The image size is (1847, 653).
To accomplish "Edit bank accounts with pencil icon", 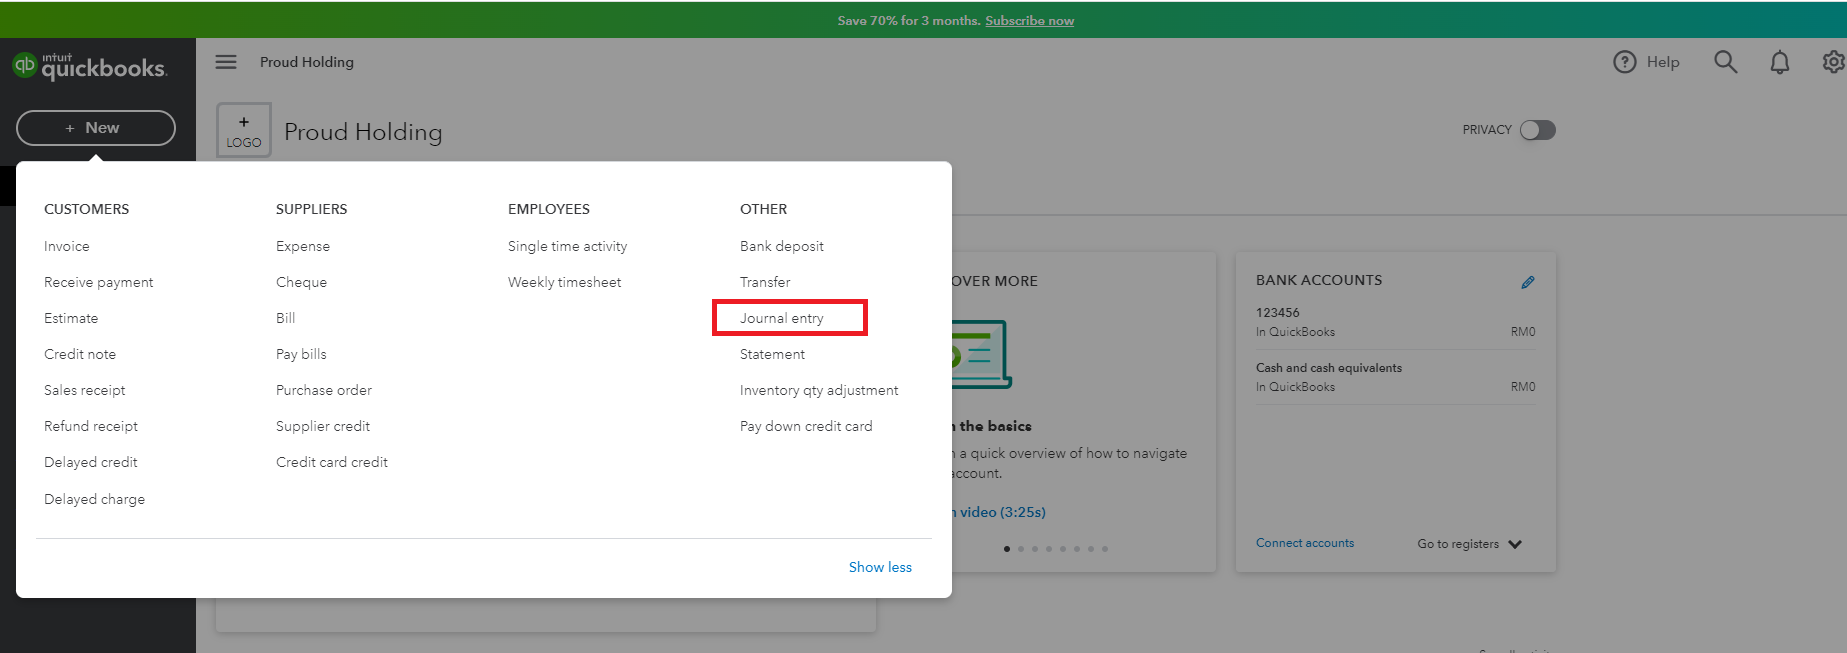I will [x=1528, y=282].
